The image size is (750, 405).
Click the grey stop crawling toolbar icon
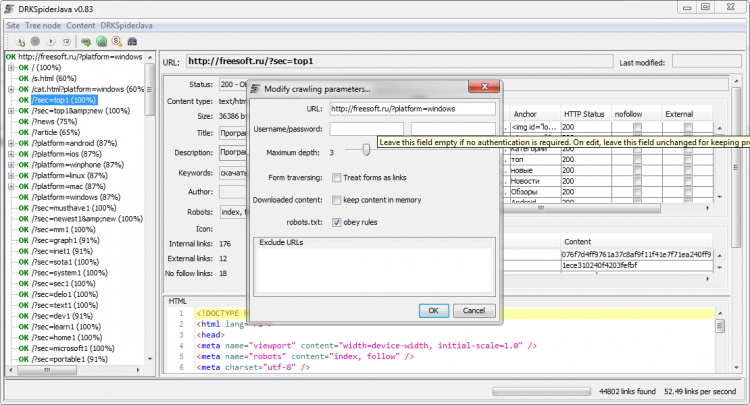point(36,41)
